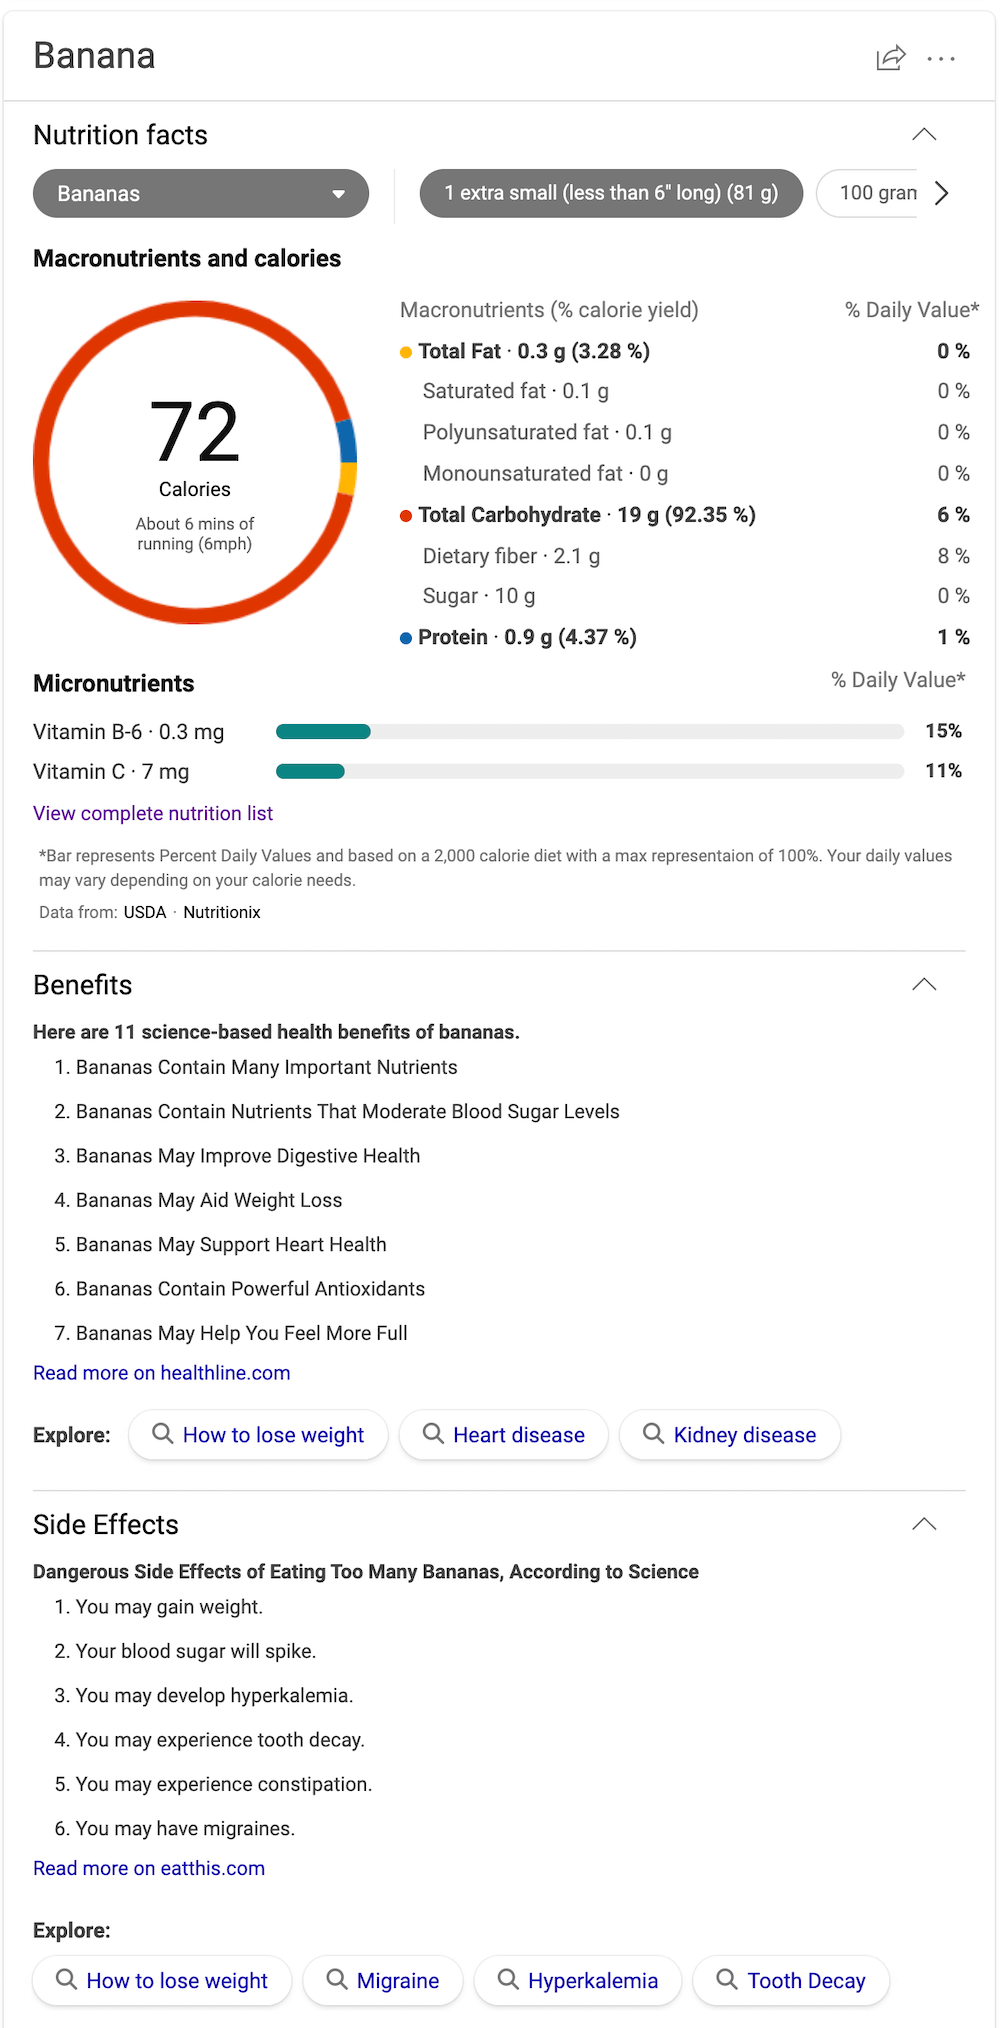Viewport: 1000px width, 2028px height.
Task: Open Read more on healthline.com
Action: click(162, 1373)
